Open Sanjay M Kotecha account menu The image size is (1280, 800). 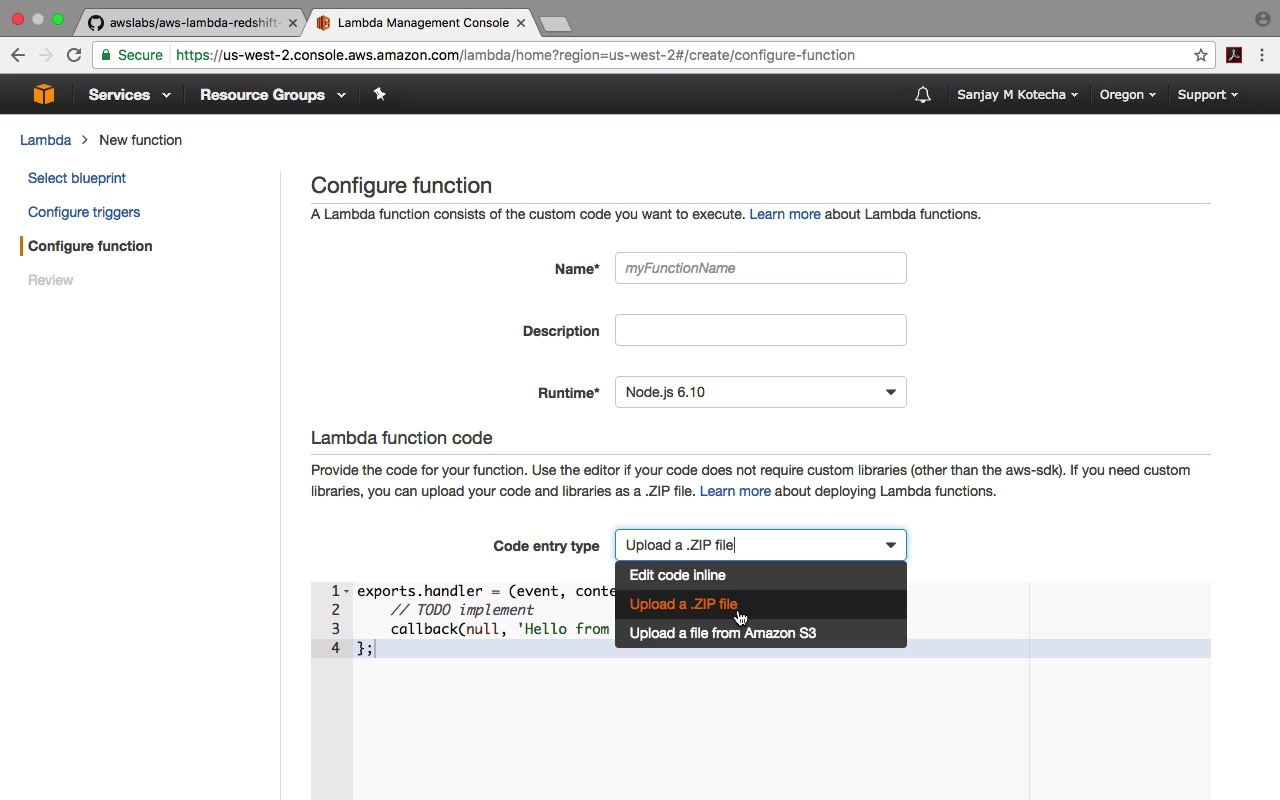(x=1017, y=94)
